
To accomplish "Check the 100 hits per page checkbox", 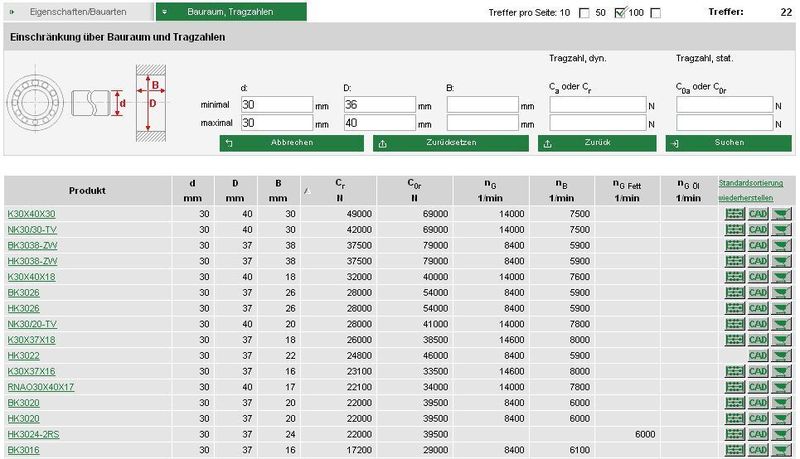I will click(x=656, y=13).
